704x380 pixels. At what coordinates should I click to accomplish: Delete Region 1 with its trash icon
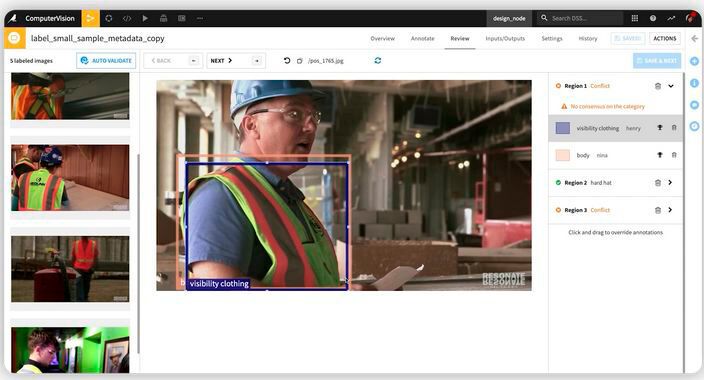point(658,86)
